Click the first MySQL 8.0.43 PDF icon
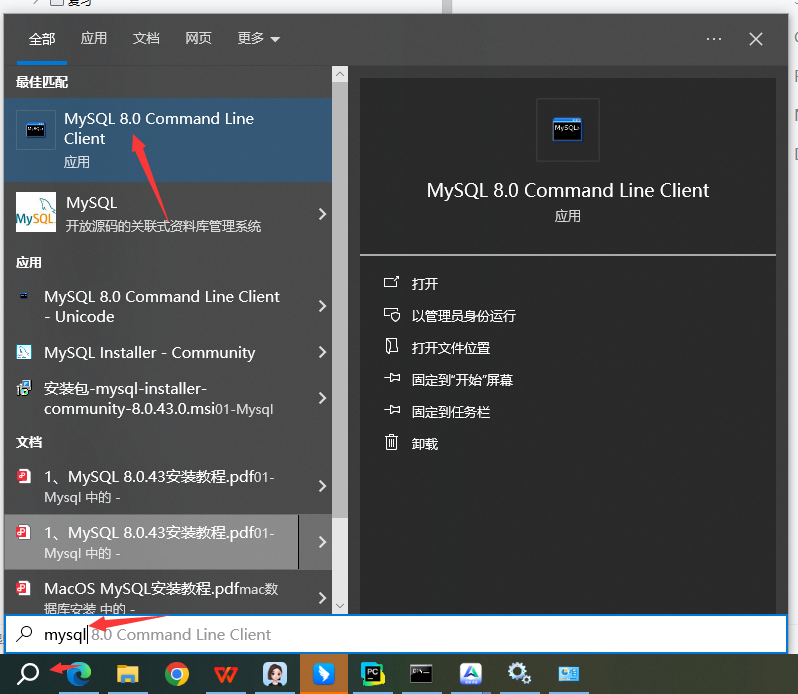This screenshot has width=798, height=694. 24,476
